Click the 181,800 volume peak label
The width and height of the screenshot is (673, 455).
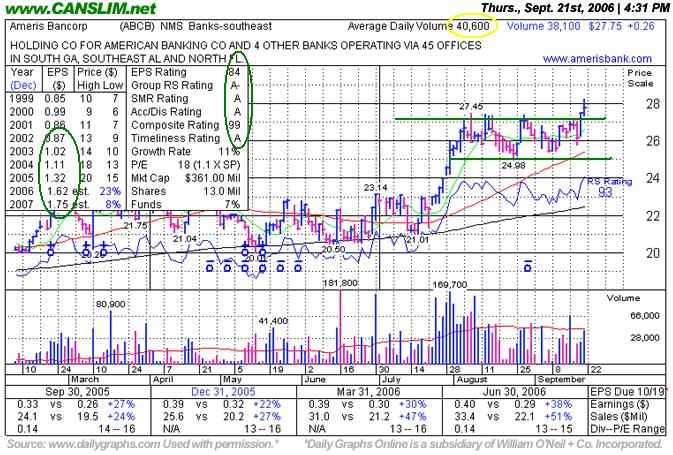click(340, 283)
